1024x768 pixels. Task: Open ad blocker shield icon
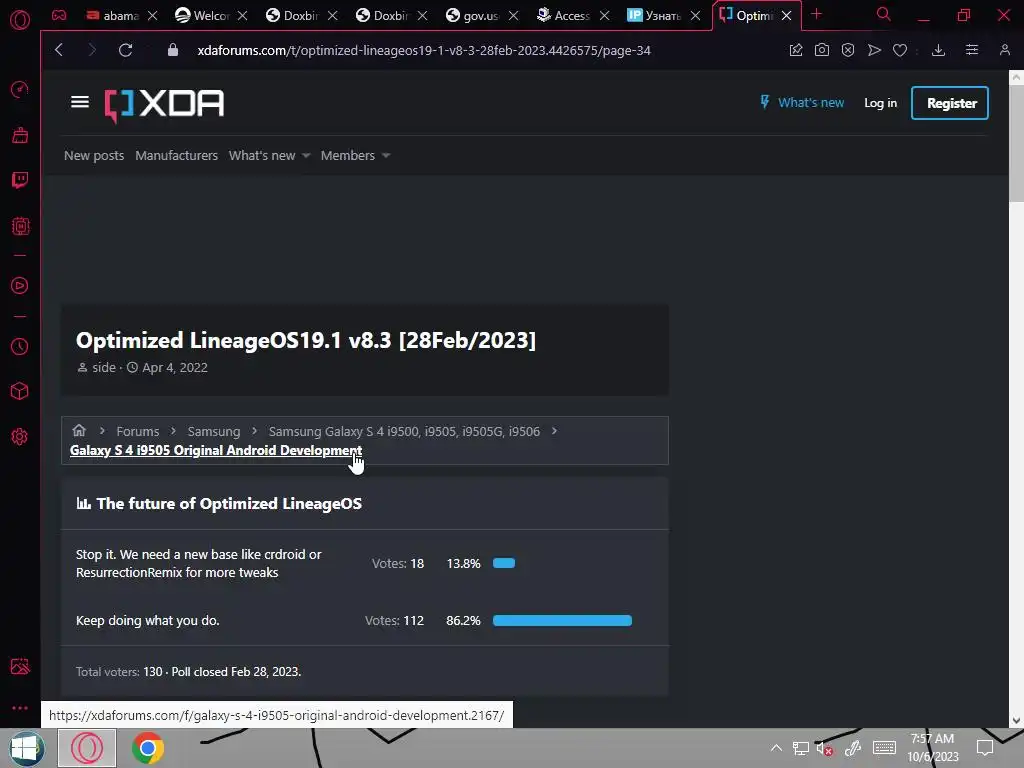click(x=848, y=50)
